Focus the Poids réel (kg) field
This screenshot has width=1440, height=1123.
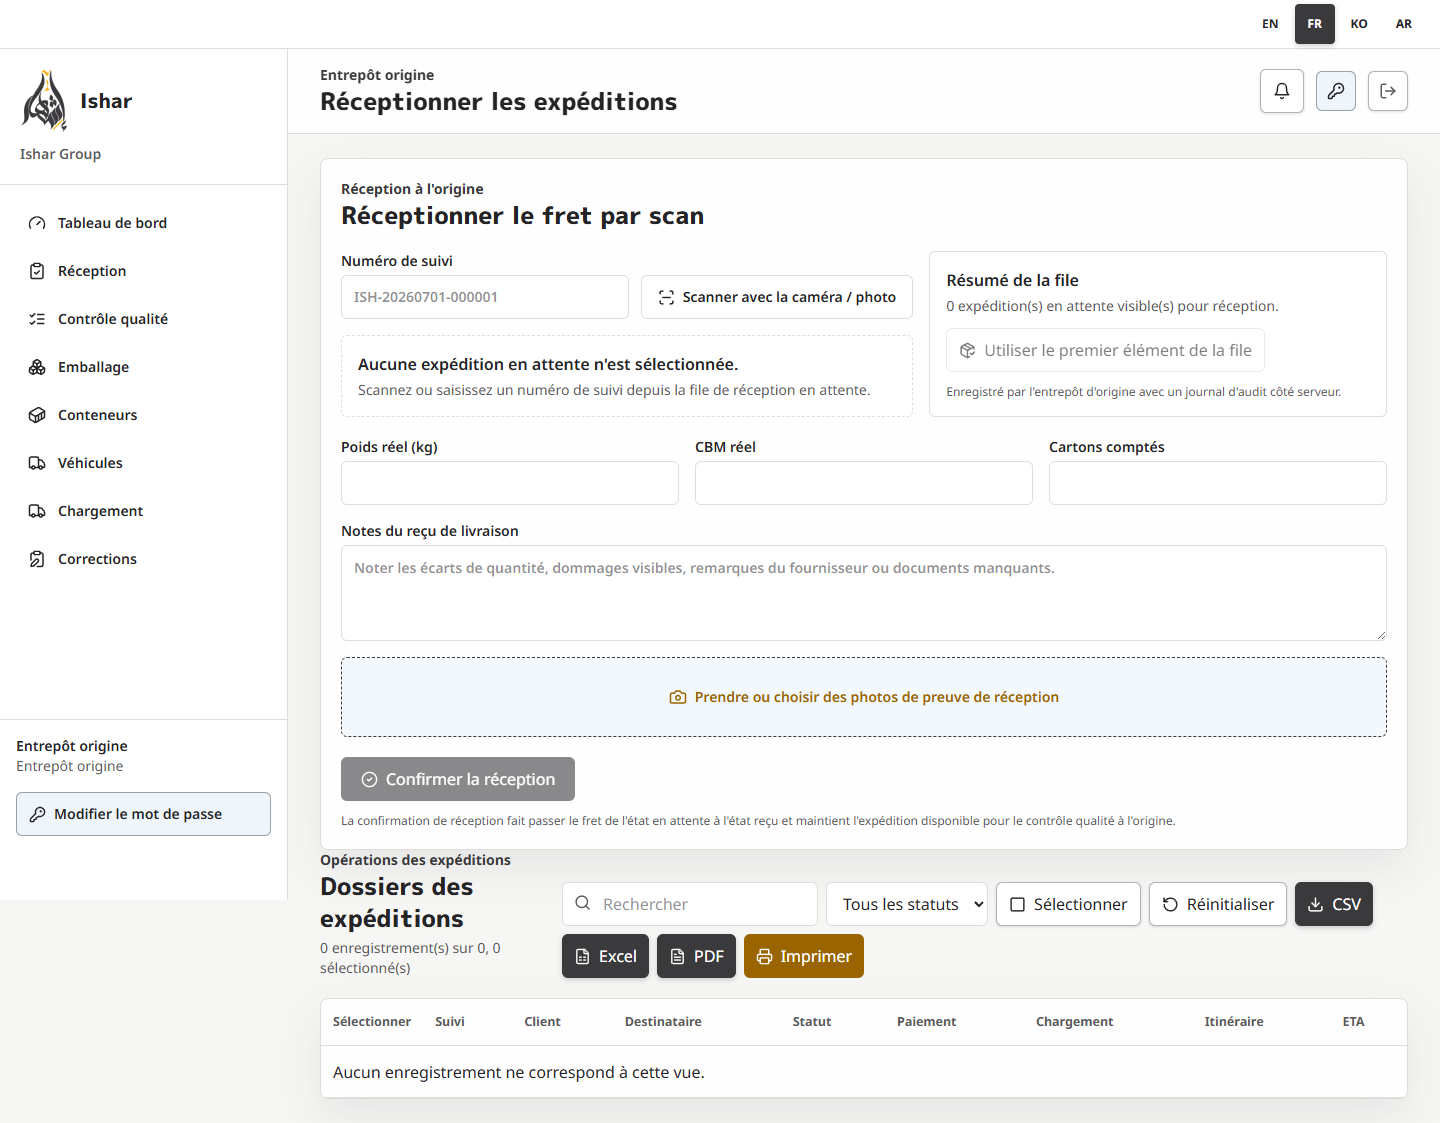pos(510,483)
